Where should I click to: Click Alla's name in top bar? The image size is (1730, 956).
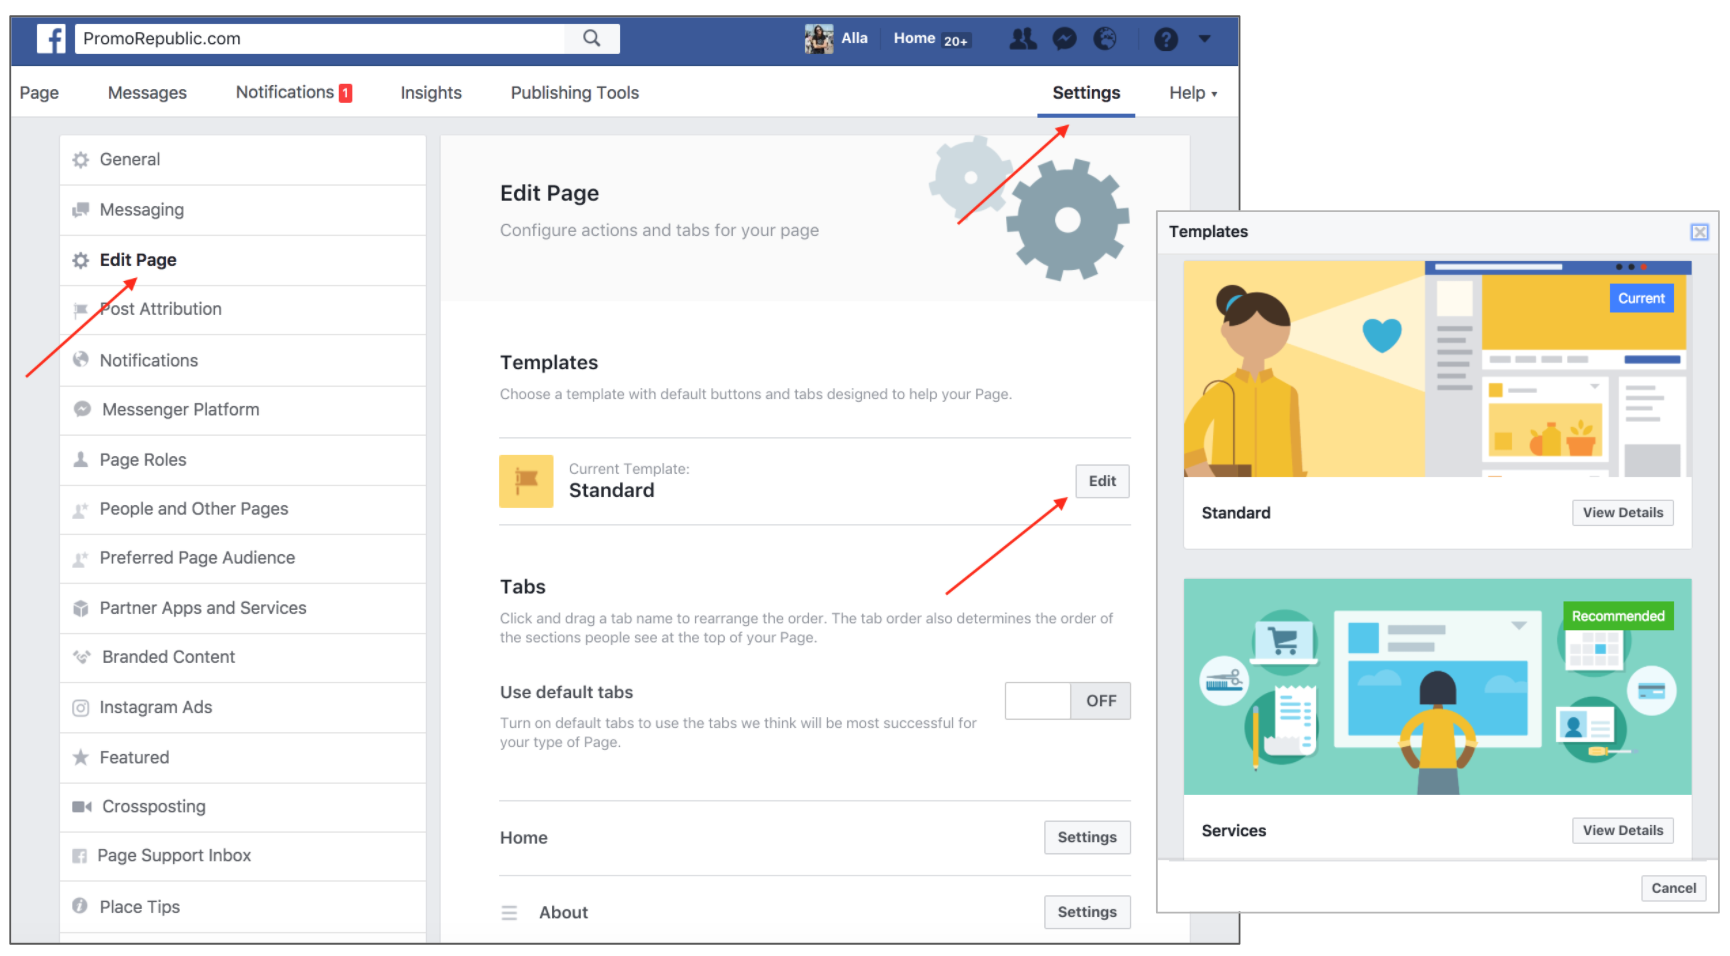(x=854, y=38)
